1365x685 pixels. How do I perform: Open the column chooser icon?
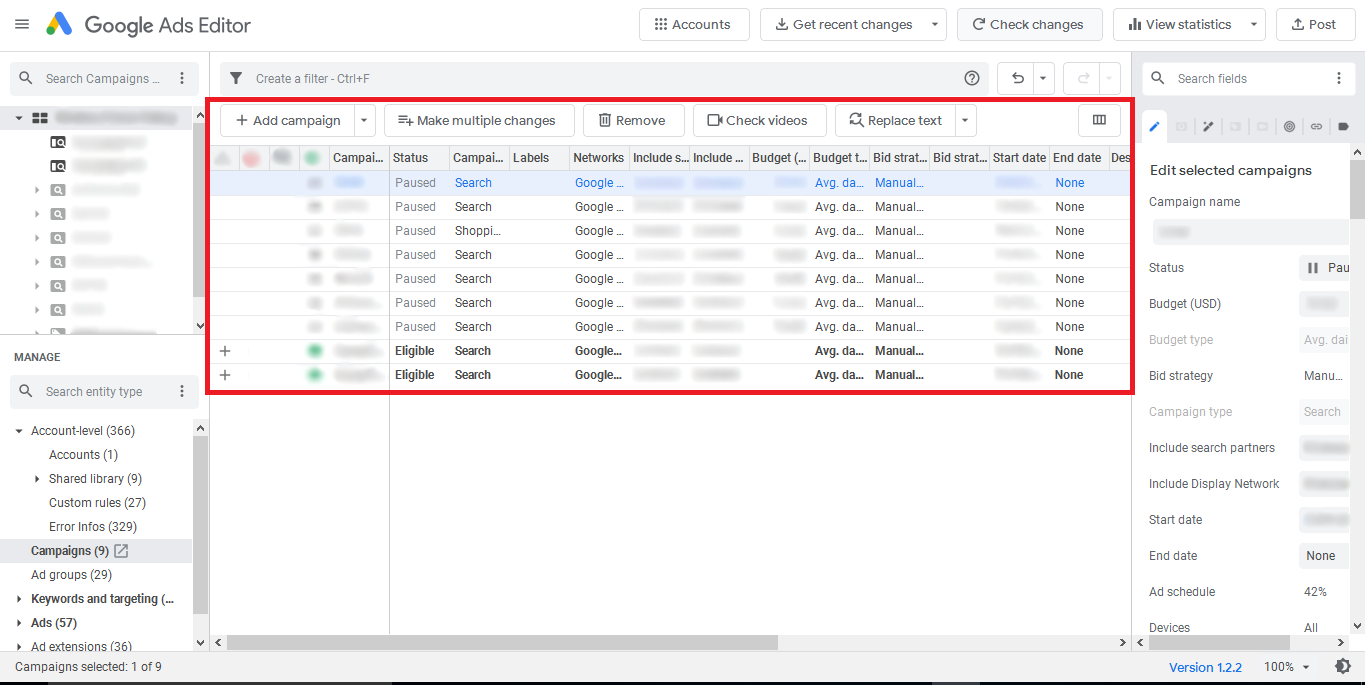[1099, 121]
